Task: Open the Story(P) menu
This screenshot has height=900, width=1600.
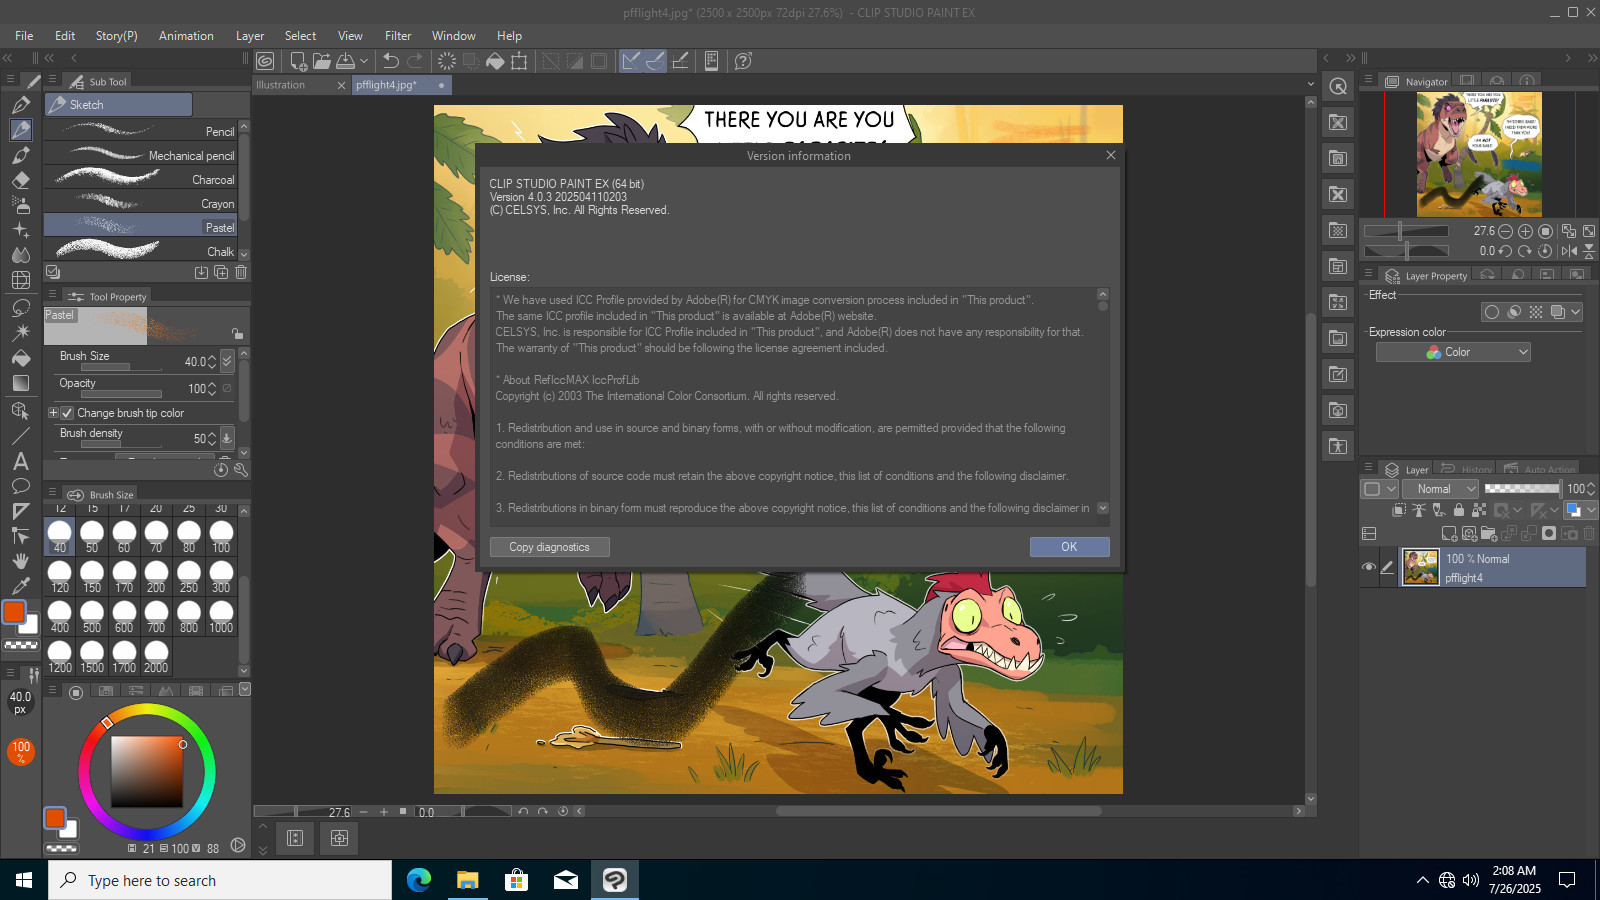Action: tap(116, 36)
